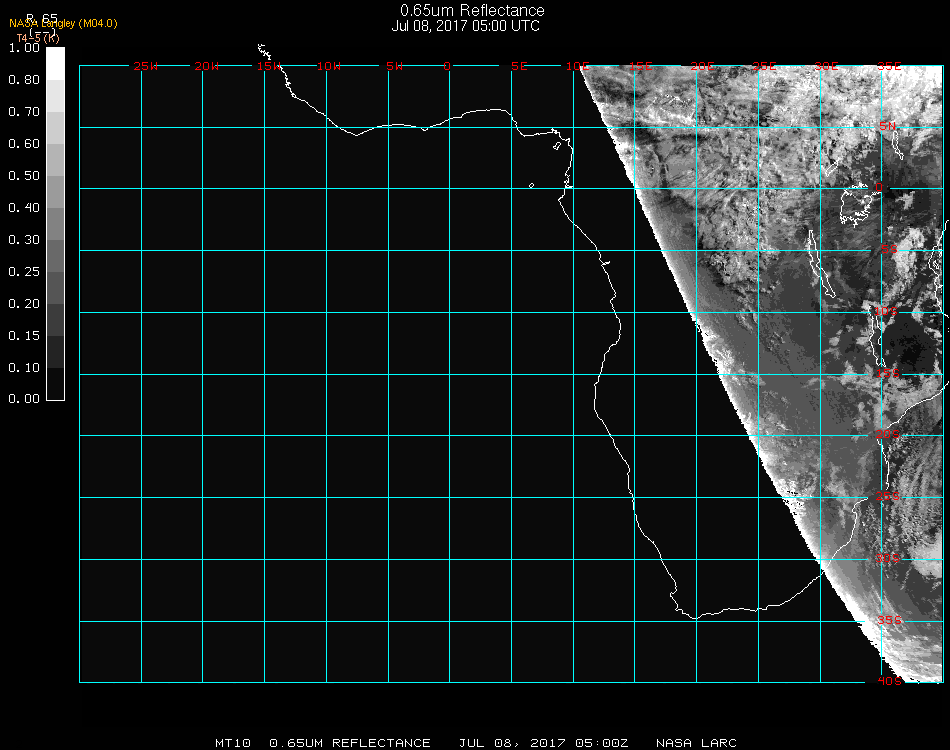
Task: Click the 'MT10' text in the footer
Action: click(x=233, y=743)
